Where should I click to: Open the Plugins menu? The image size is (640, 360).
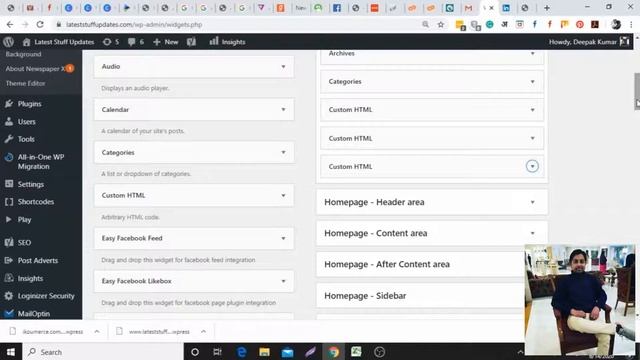click(29, 104)
